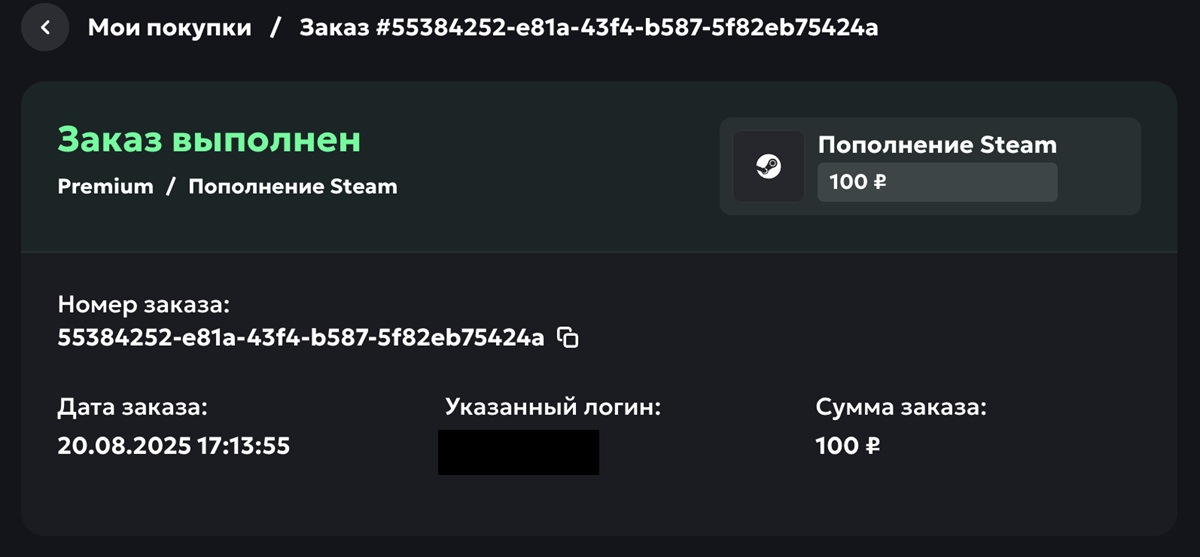Image resolution: width=1200 pixels, height=557 pixels.
Task: Open Мои покупки breadcrumb
Action: pyautogui.click(x=170, y=27)
